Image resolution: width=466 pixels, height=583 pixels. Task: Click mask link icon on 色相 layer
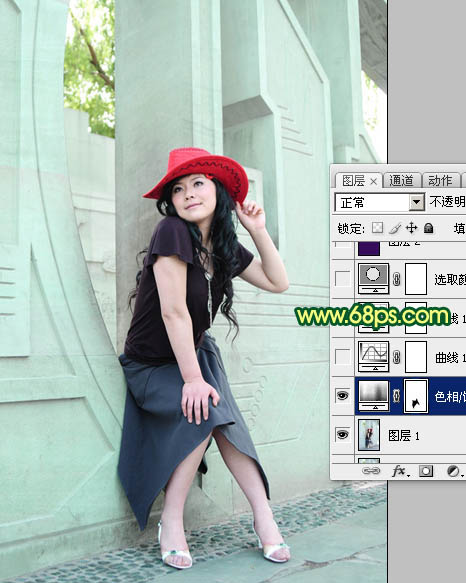pyautogui.click(x=396, y=396)
